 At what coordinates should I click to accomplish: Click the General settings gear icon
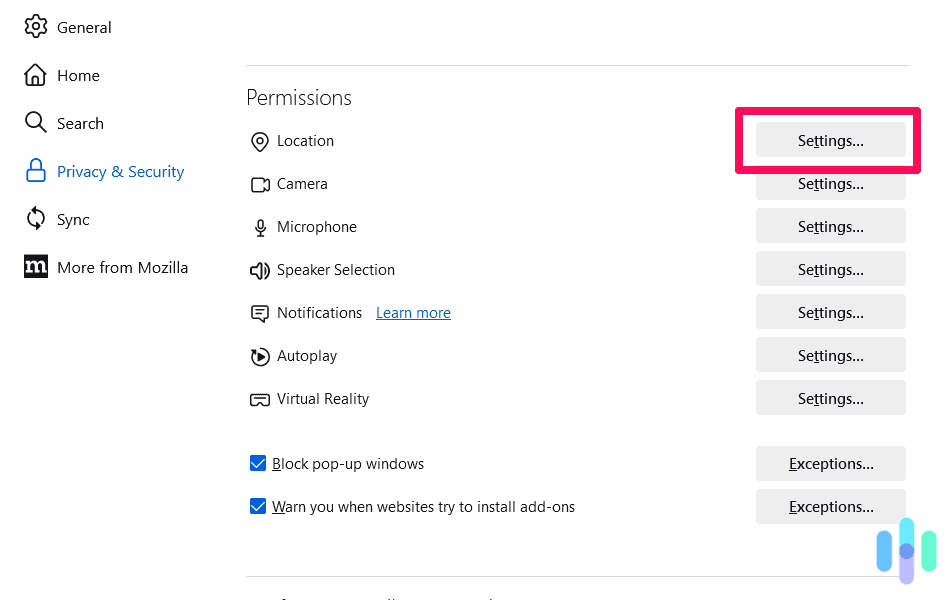[35, 26]
